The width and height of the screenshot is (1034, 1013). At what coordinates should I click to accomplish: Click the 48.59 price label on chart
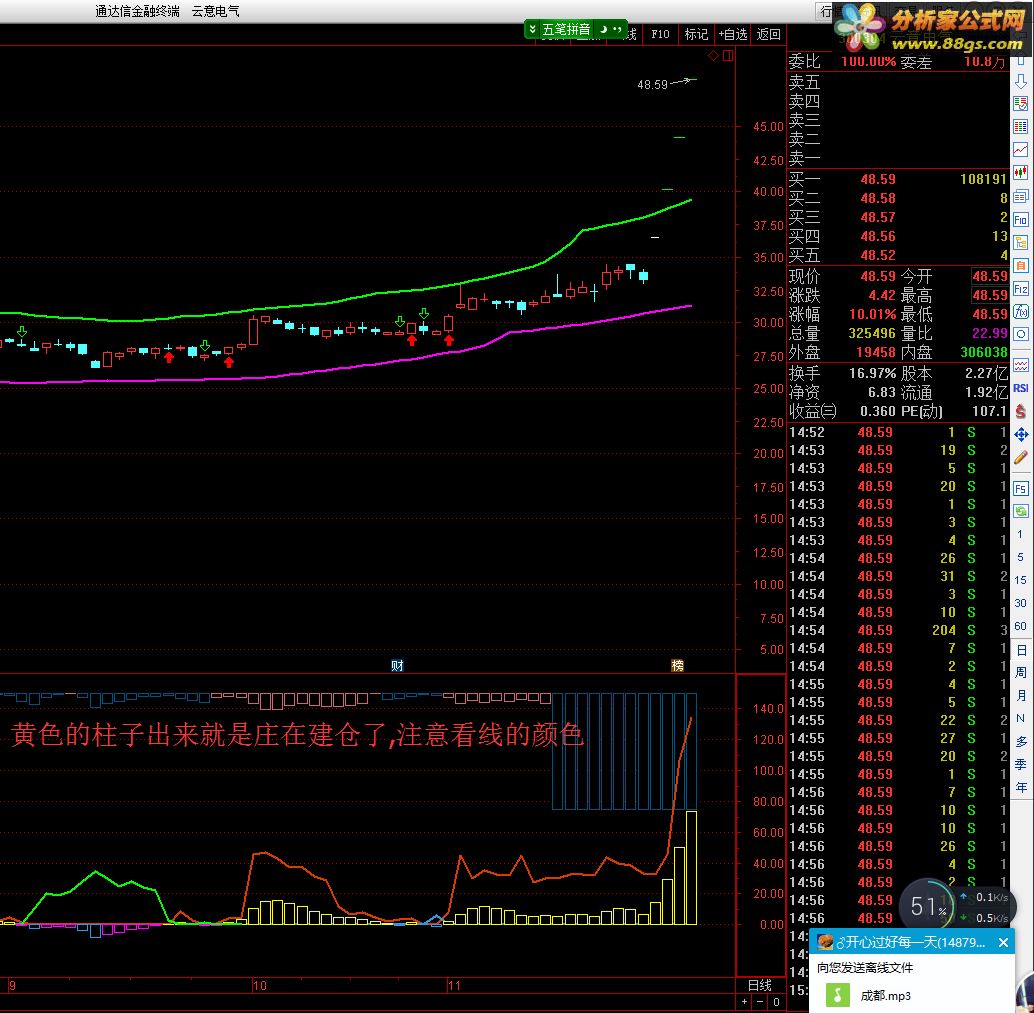(652, 84)
